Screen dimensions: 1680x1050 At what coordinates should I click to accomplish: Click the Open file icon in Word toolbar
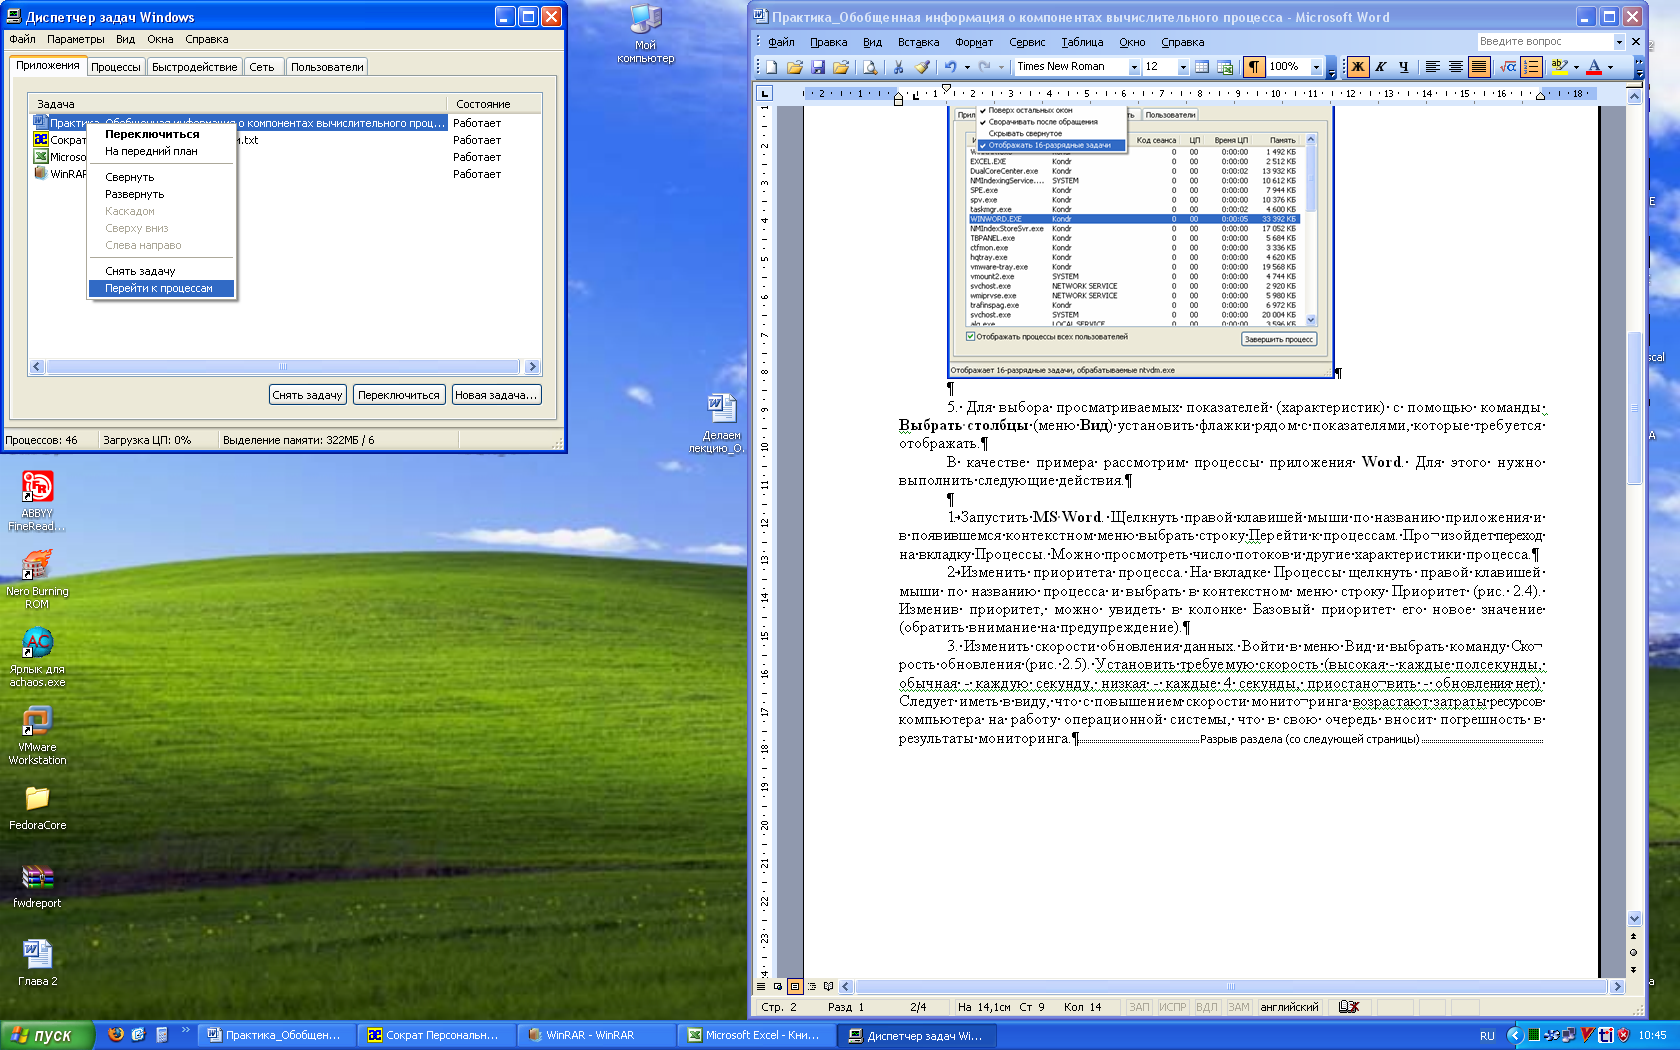pos(795,67)
